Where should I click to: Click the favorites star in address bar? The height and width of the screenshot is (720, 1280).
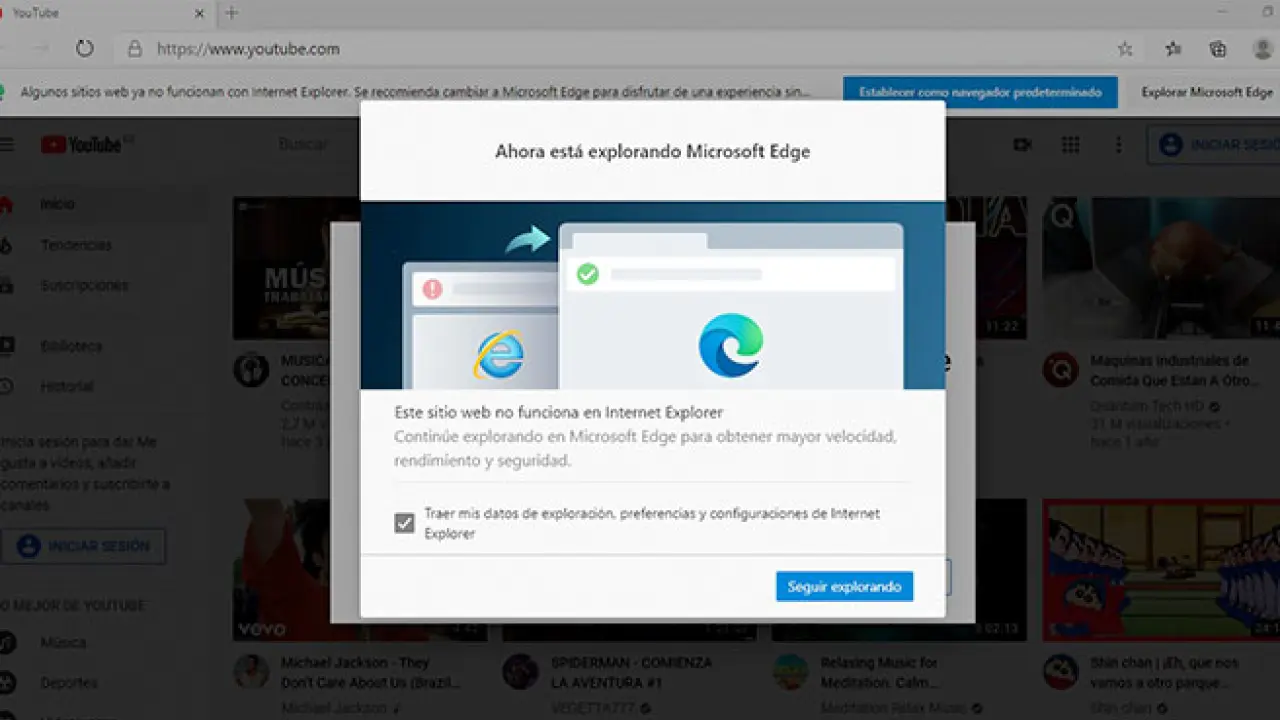[x=1125, y=49]
